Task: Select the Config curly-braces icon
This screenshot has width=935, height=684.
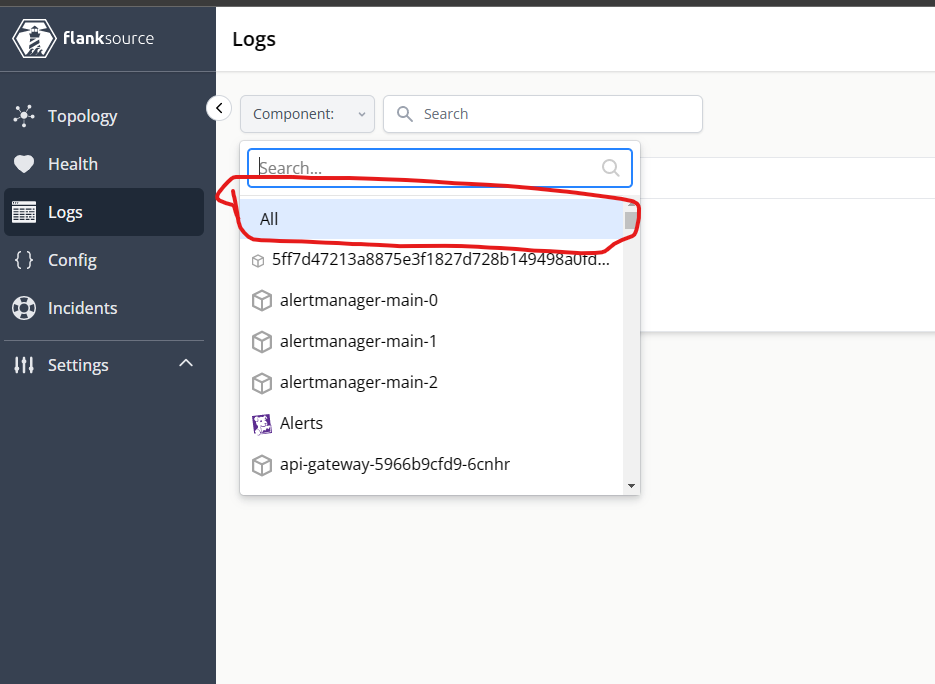Action: (x=23, y=260)
